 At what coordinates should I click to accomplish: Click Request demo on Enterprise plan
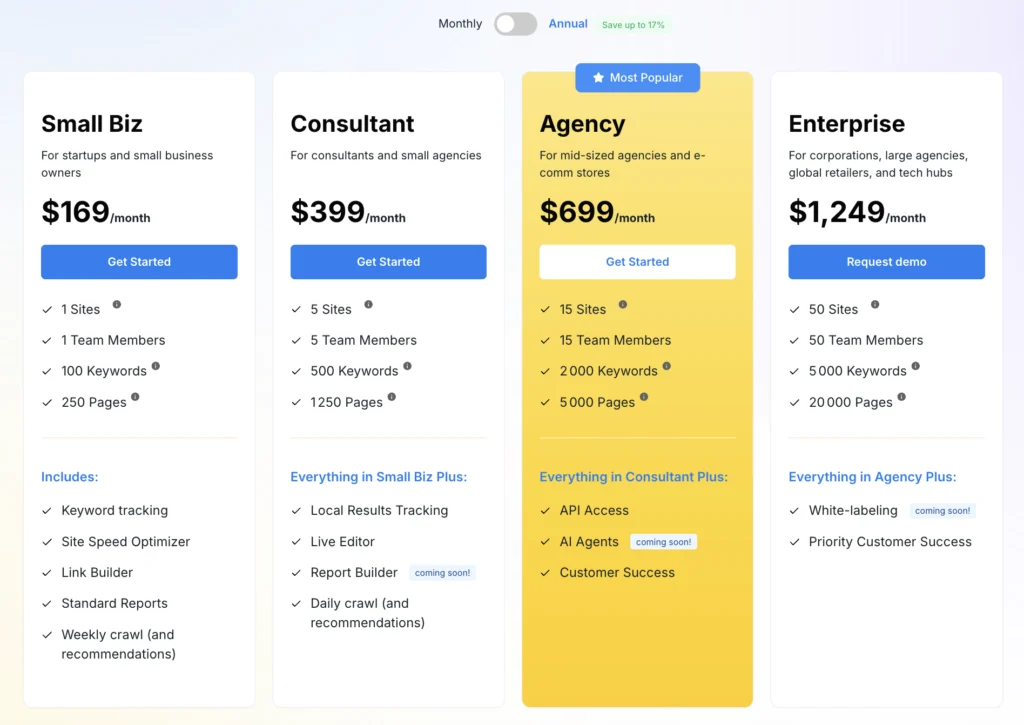[x=886, y=262]
